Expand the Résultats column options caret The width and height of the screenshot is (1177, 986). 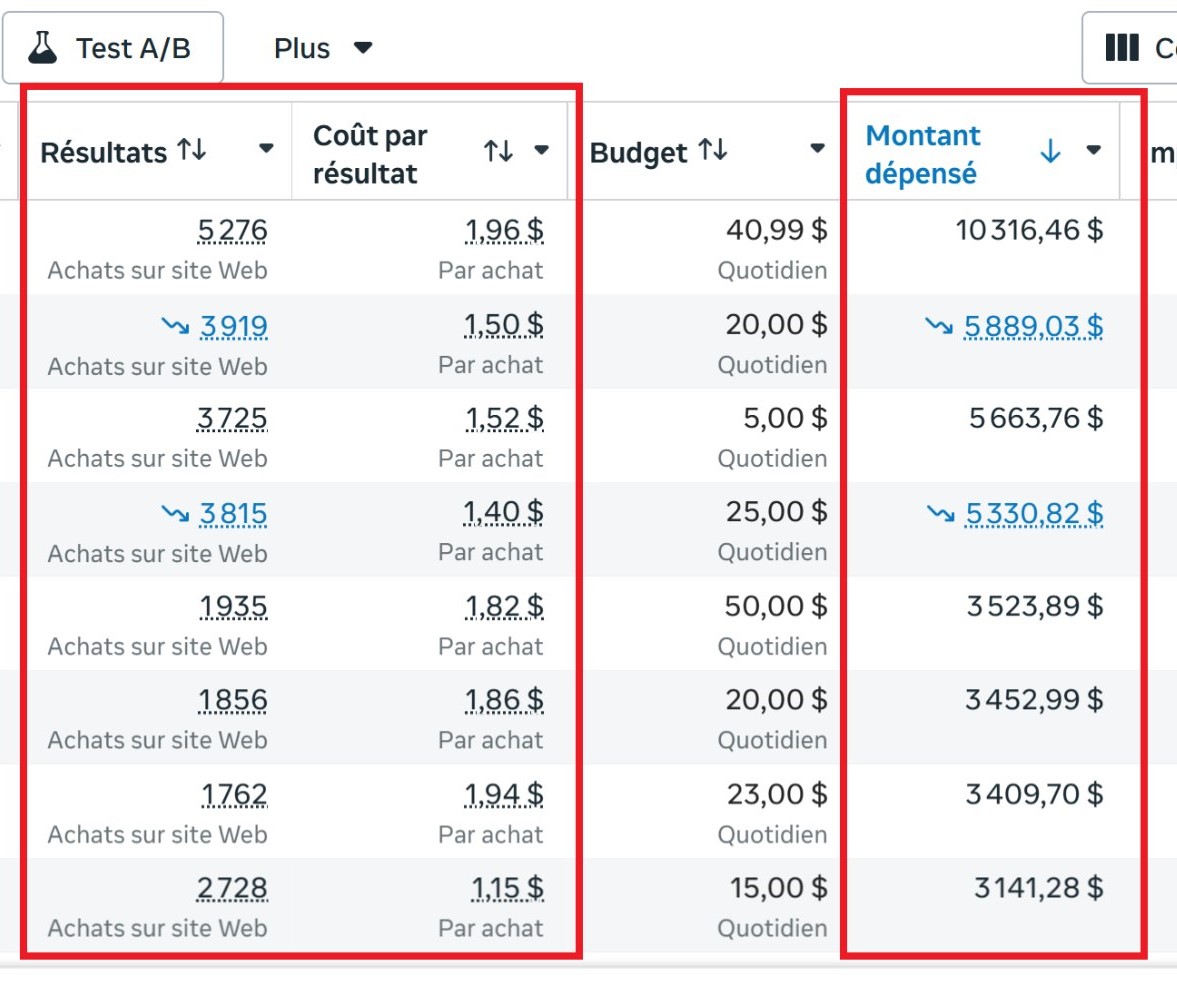(266, 148)
